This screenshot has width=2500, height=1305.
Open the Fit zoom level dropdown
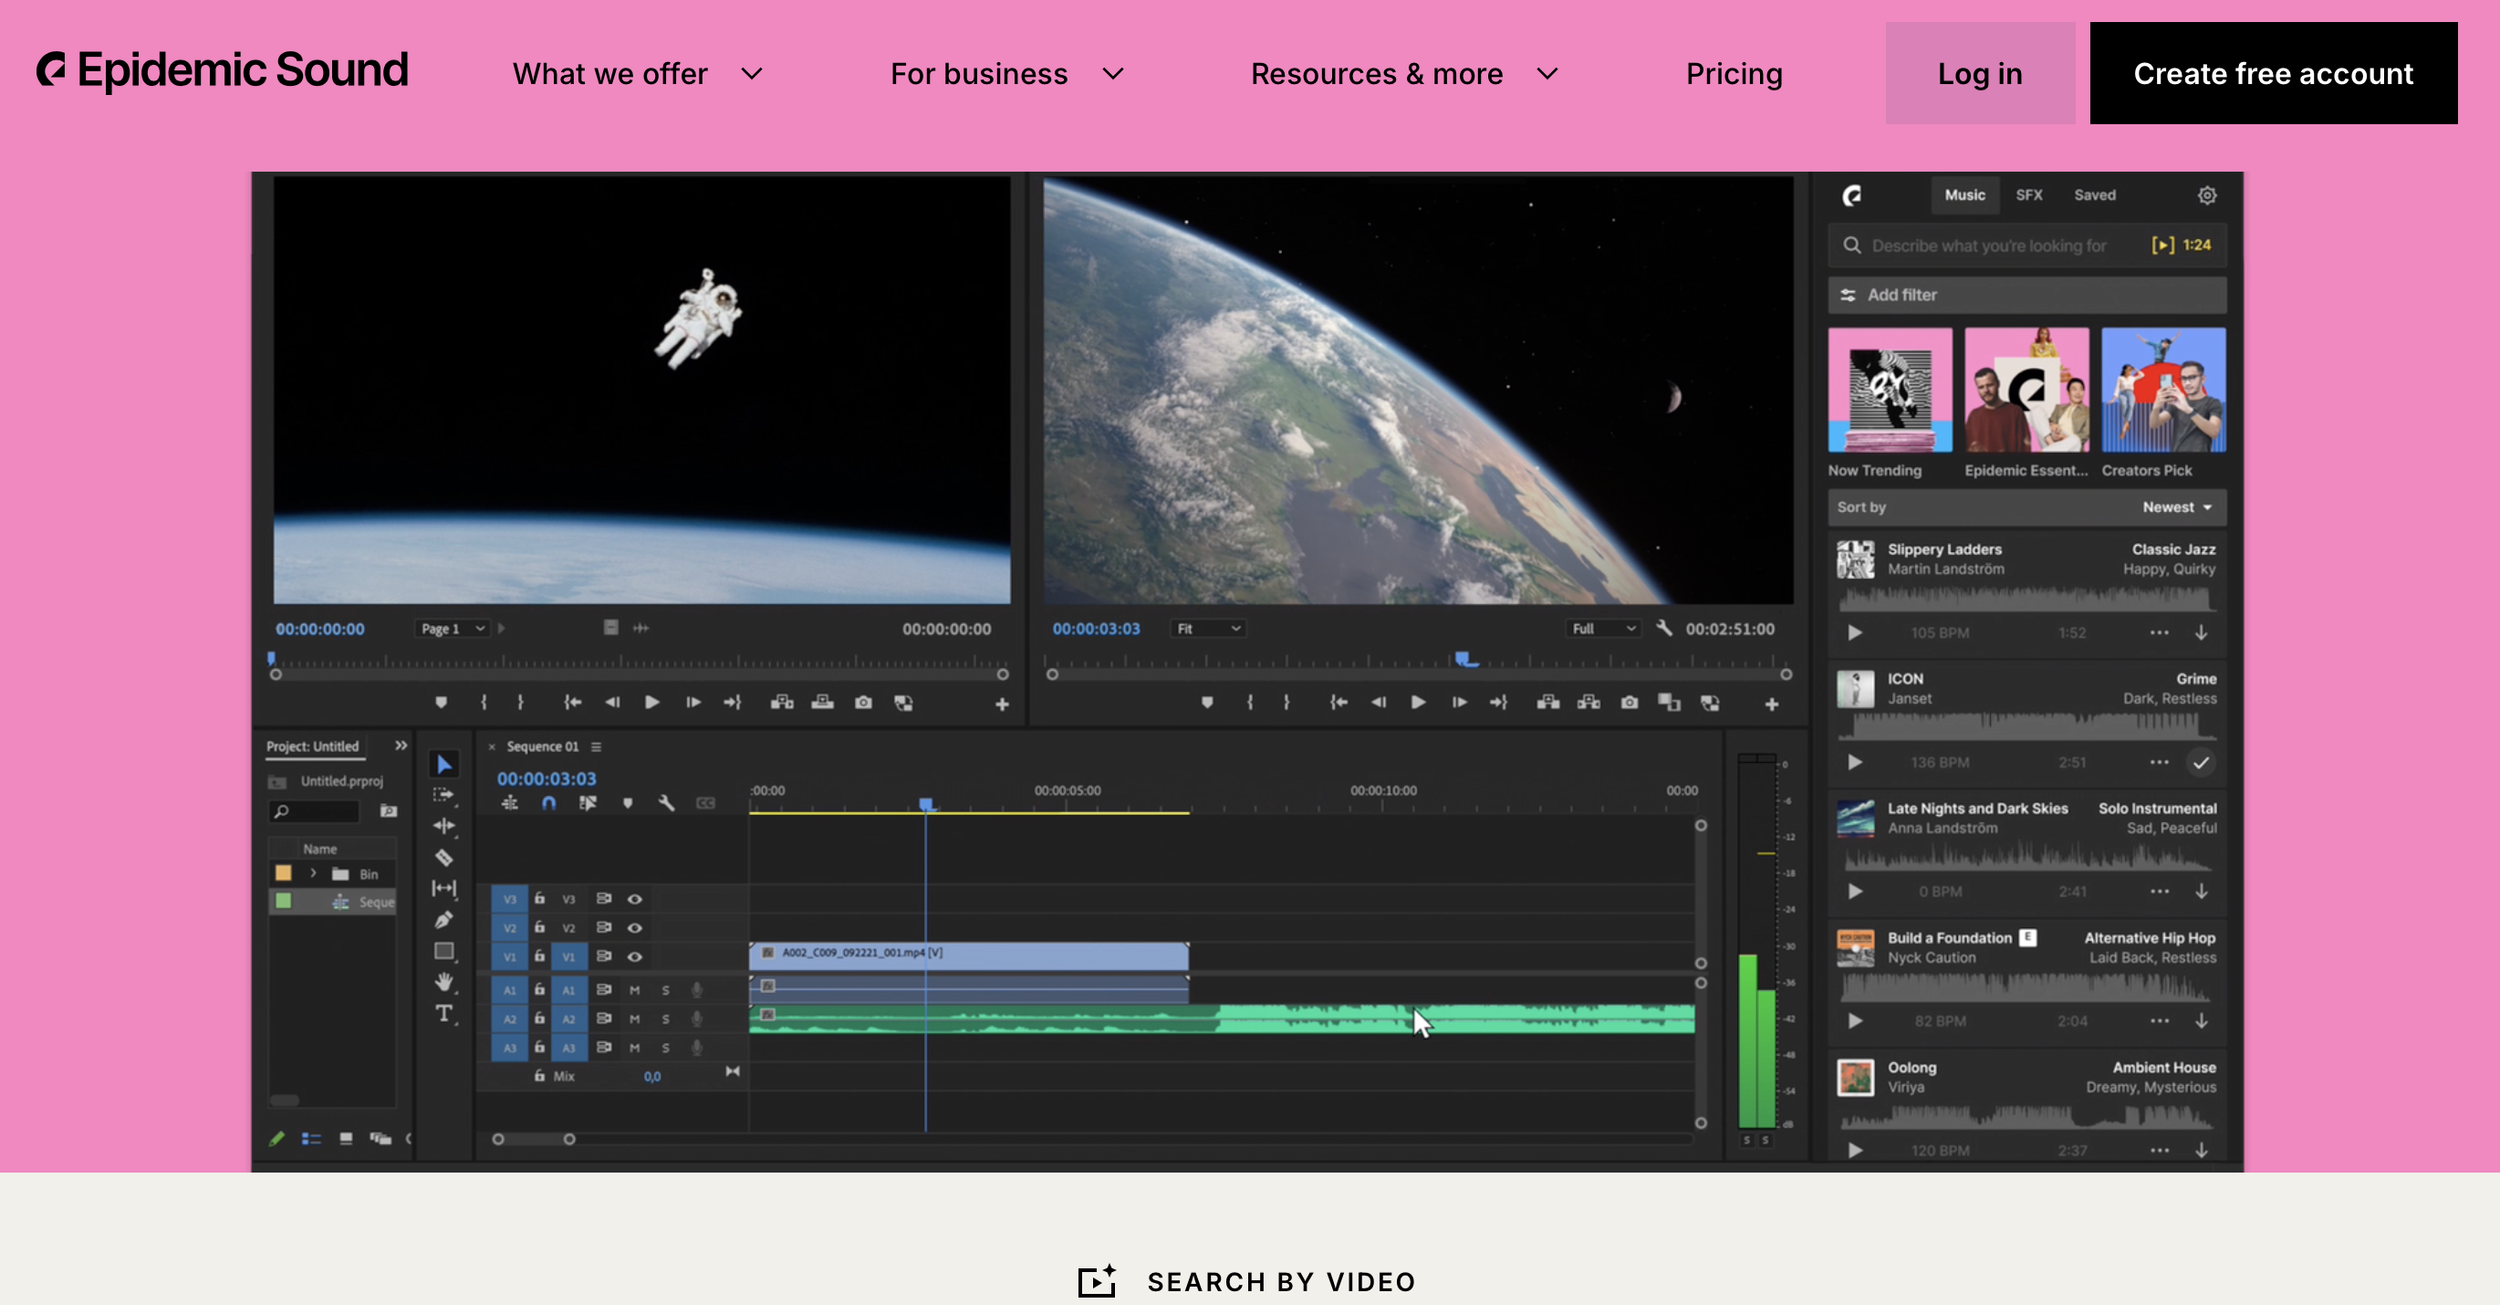[1208, 629]
